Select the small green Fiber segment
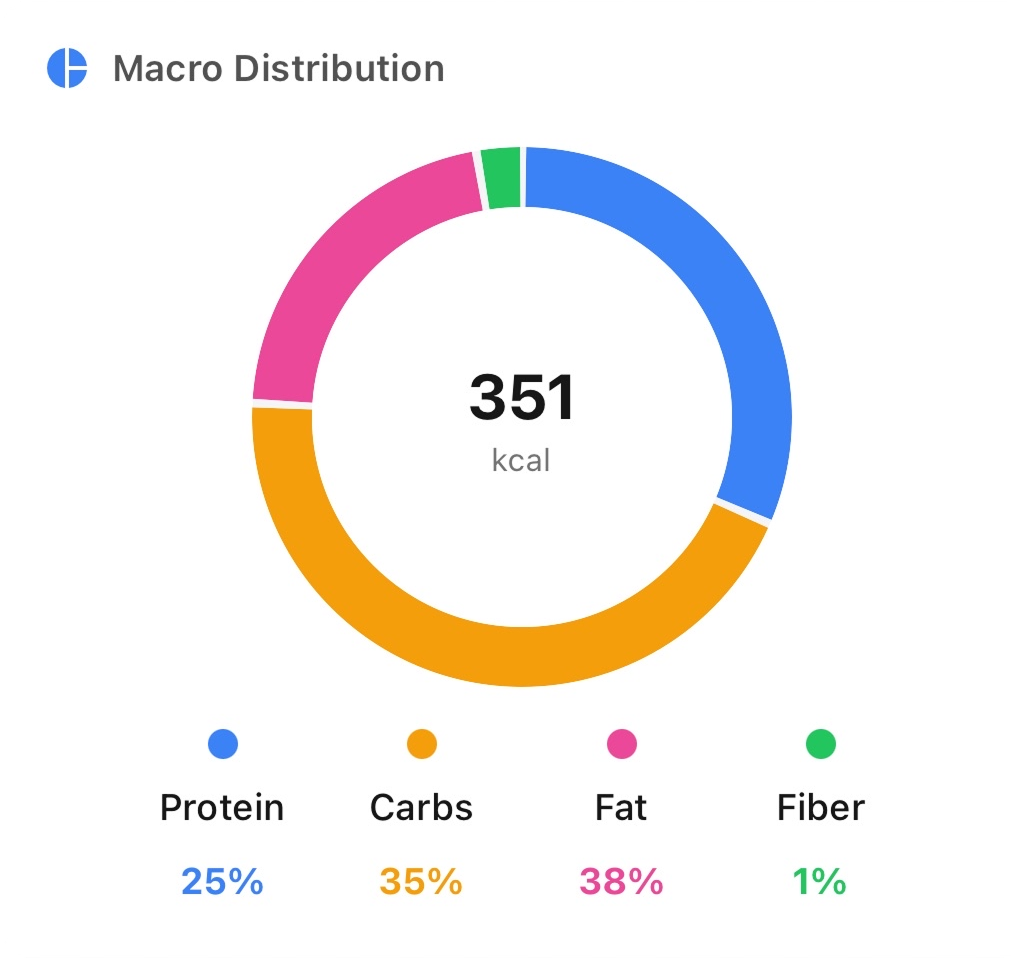The width and height of the screenshot is (1029, 958). pos(501,178)
